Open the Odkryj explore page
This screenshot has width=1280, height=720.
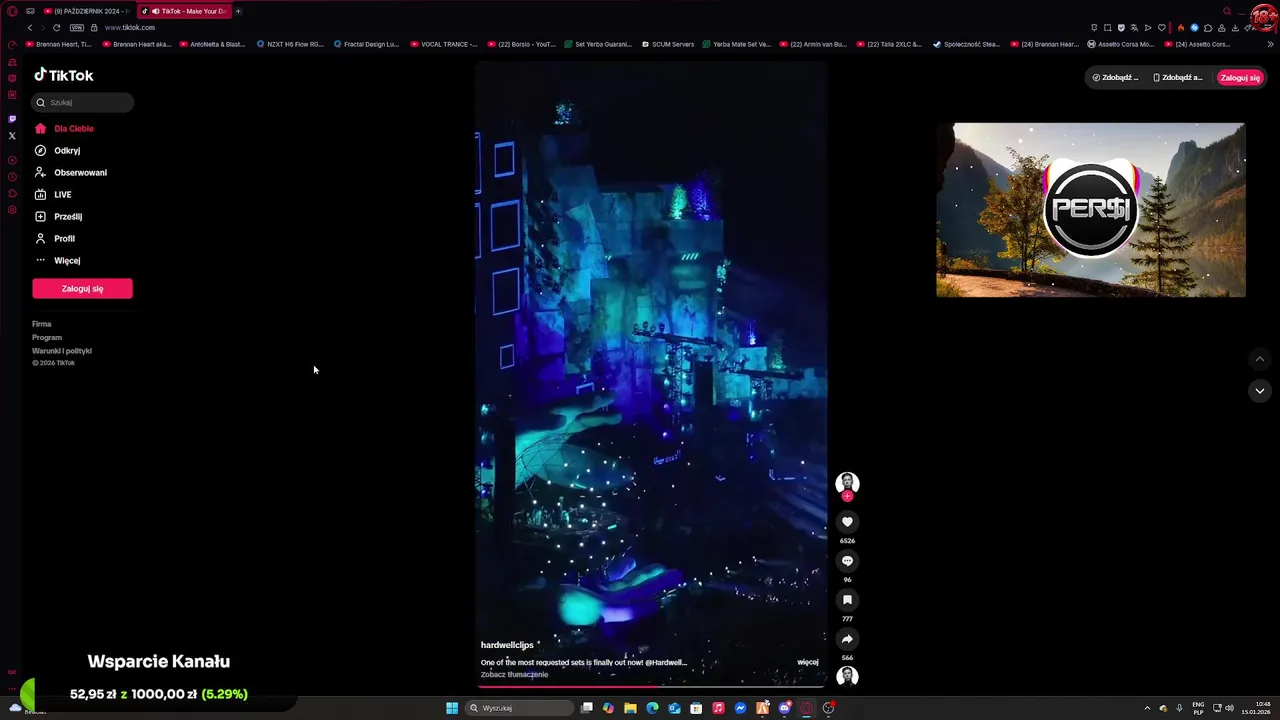tap(58, 151)
